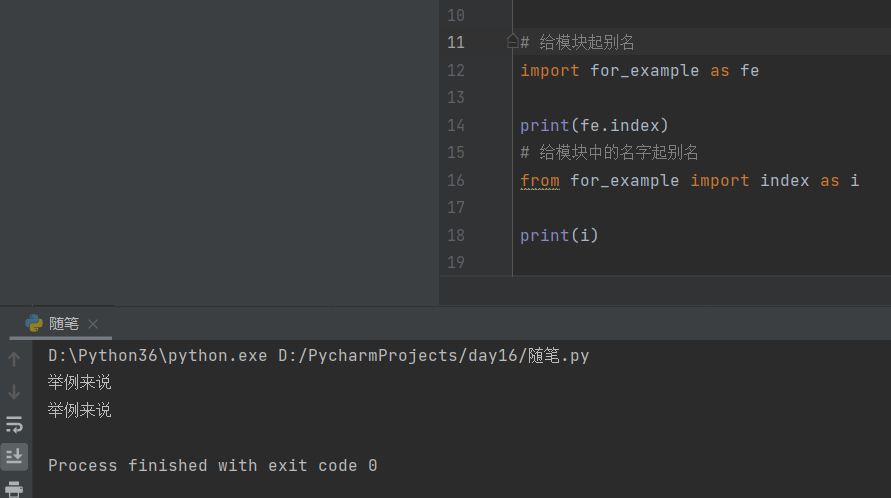
Task: Click the Python icon on run tab
Action: pos(34,323)
